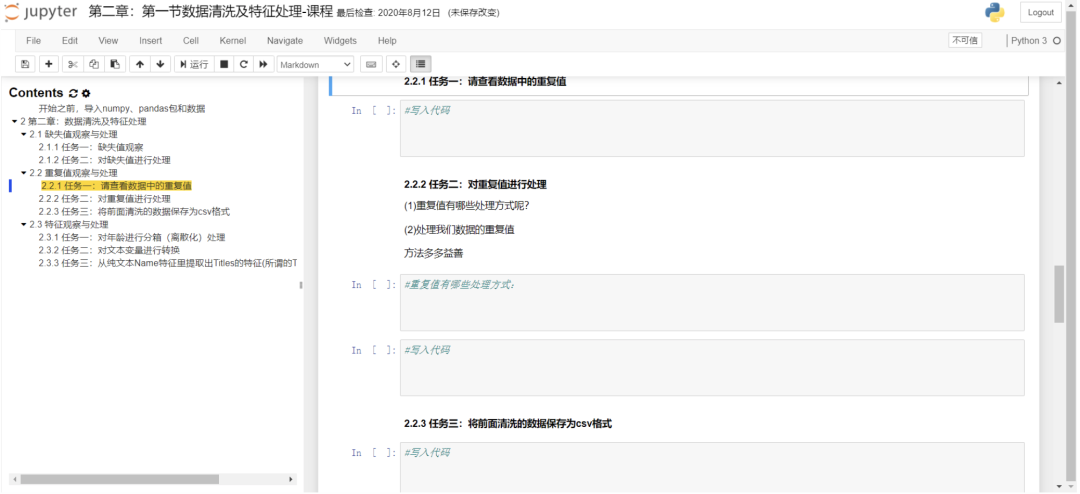
Task: Click code cell under 2.2.1 heading
Action: coord(712,129)
